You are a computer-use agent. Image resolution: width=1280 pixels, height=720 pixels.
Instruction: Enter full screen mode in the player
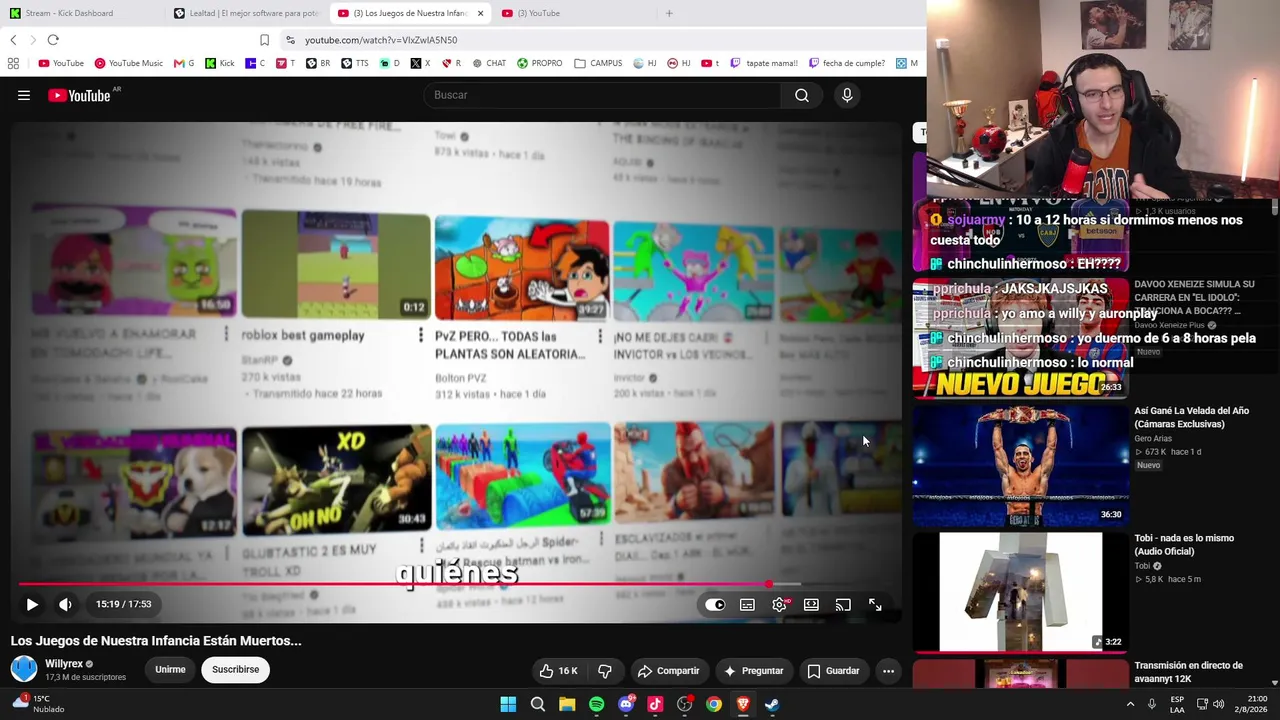tap(875, 605)
